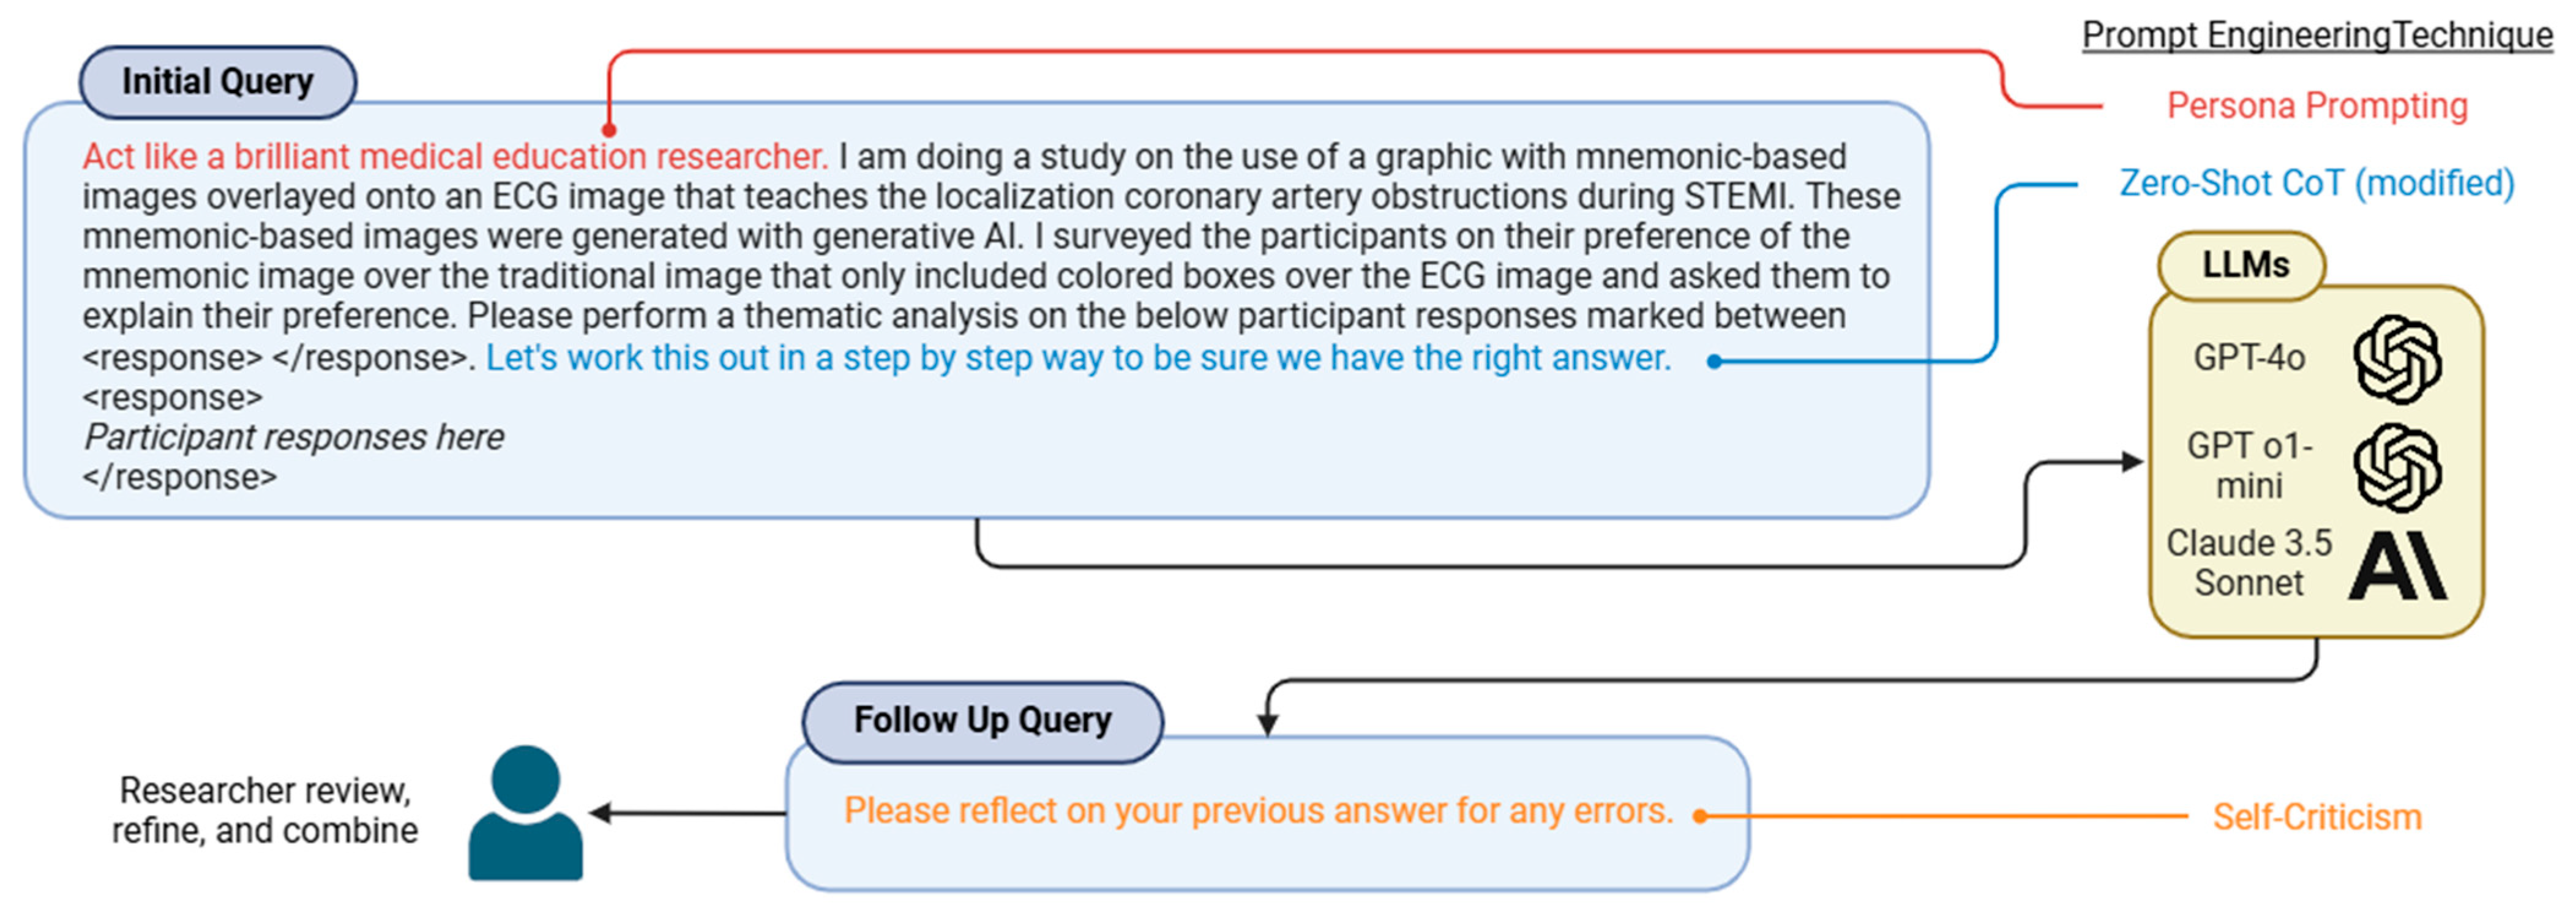Click the blue 'Let's work this out' sentence
Viewport: 2576px width, 908px height.
(1078, 358)
